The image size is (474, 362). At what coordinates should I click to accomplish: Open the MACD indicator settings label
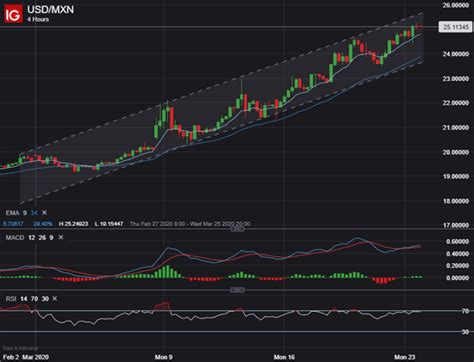click(15, 237)
